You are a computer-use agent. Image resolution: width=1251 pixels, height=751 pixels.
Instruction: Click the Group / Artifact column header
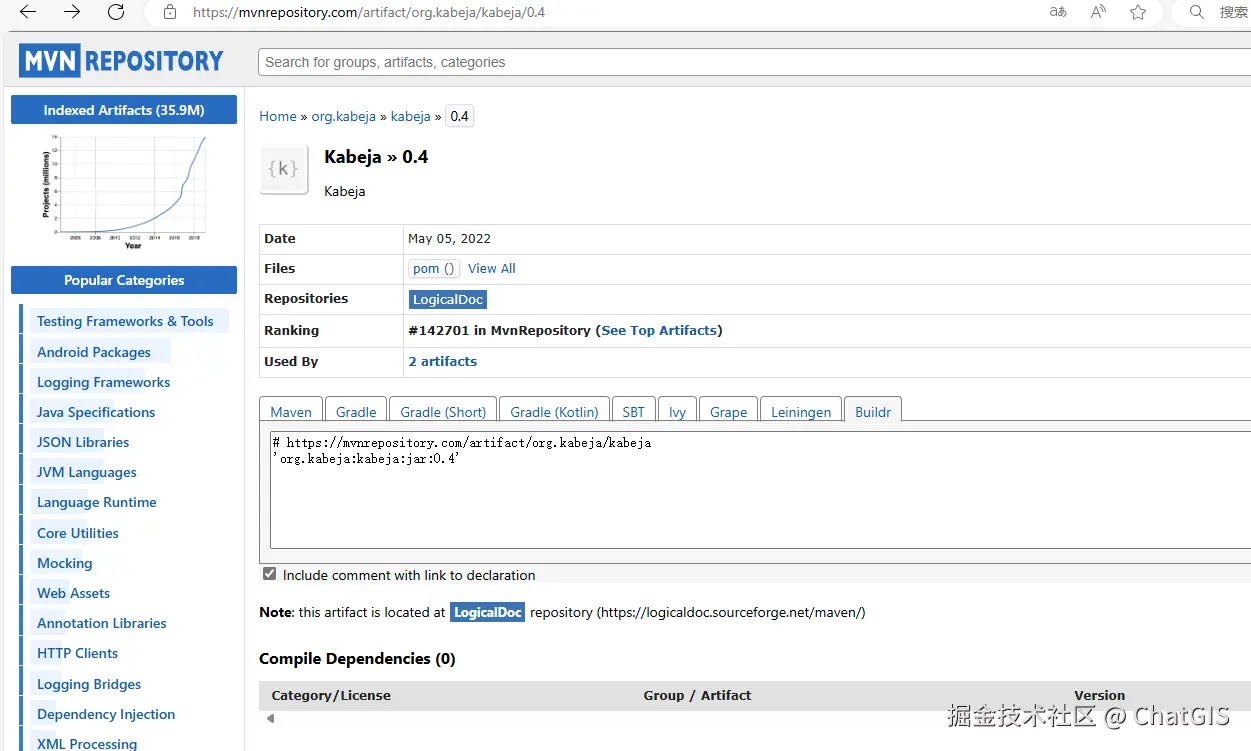coord(697,695)
